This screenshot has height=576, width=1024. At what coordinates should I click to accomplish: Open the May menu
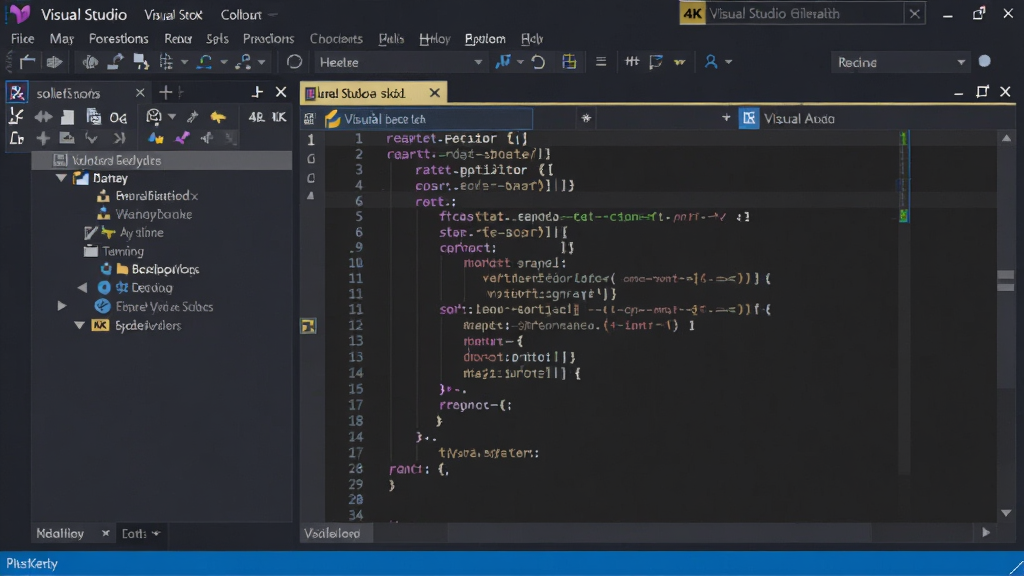pos(61,39)
